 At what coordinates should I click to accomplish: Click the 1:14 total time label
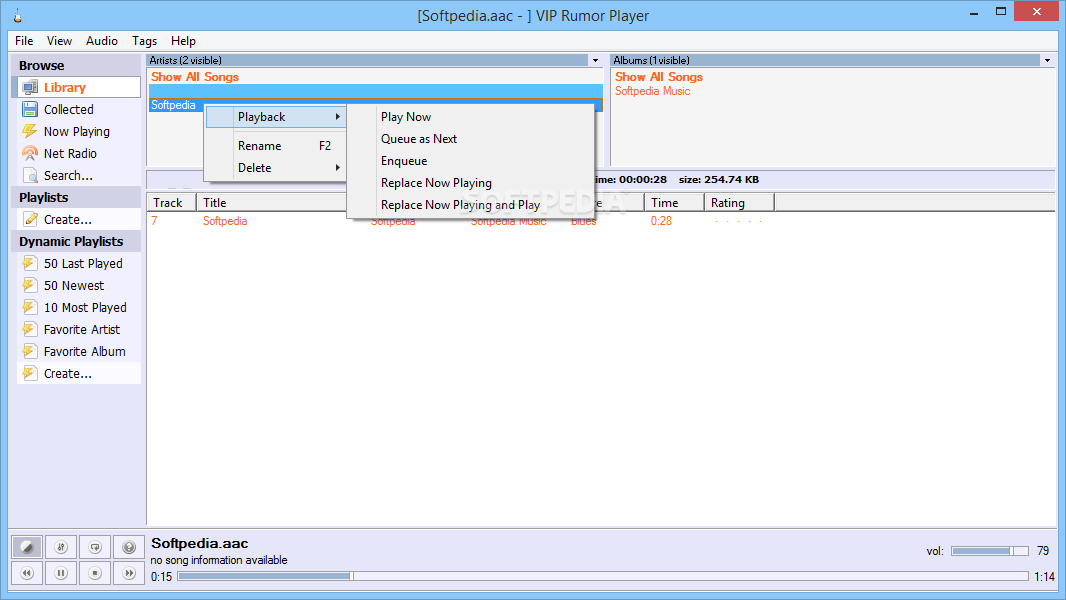click(1044, 576)
